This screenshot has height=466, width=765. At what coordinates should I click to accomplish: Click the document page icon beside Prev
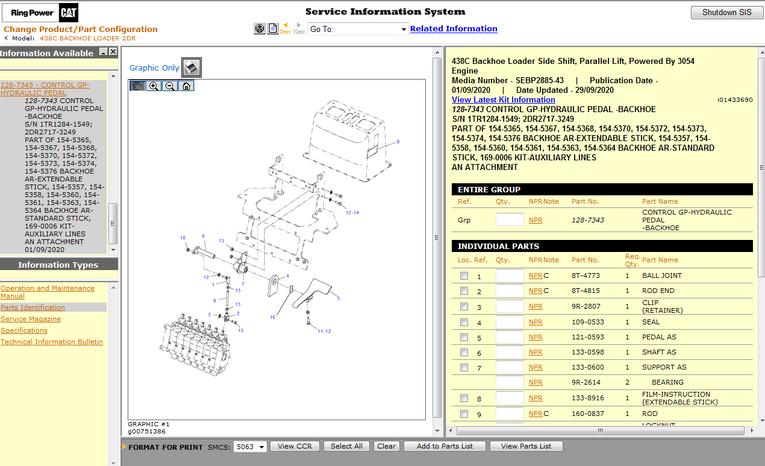[x=273, y=29]
